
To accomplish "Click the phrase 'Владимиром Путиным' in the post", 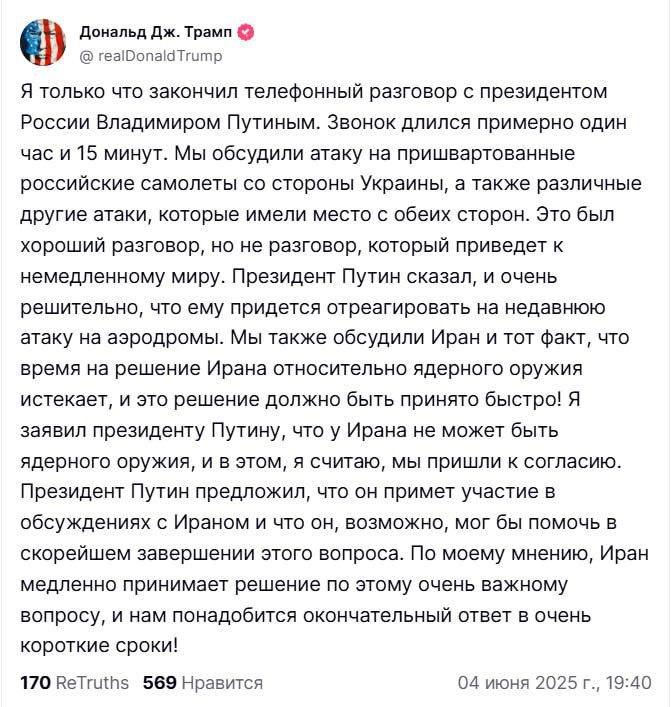I will tap(208, 123).
